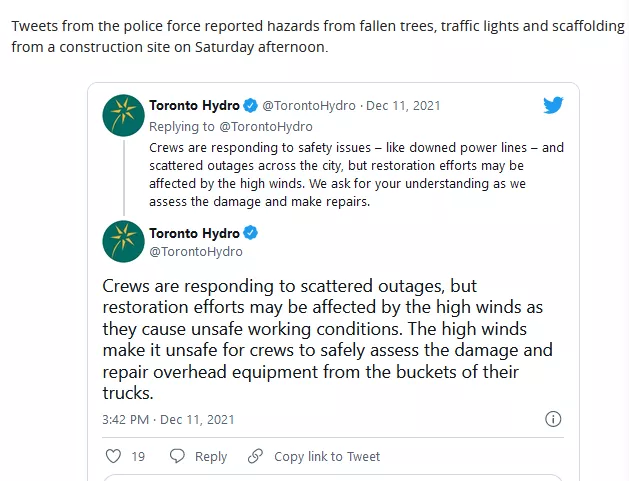Open top Toronto Hydro profile avatar
This screenshot has width=629, height=481.
(x=124, y=116)
